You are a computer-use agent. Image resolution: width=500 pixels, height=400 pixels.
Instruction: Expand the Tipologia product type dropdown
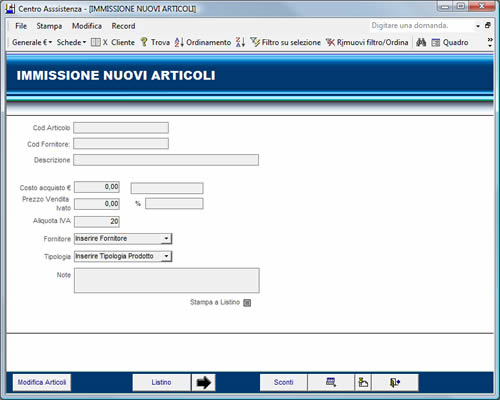pos(166,256)
